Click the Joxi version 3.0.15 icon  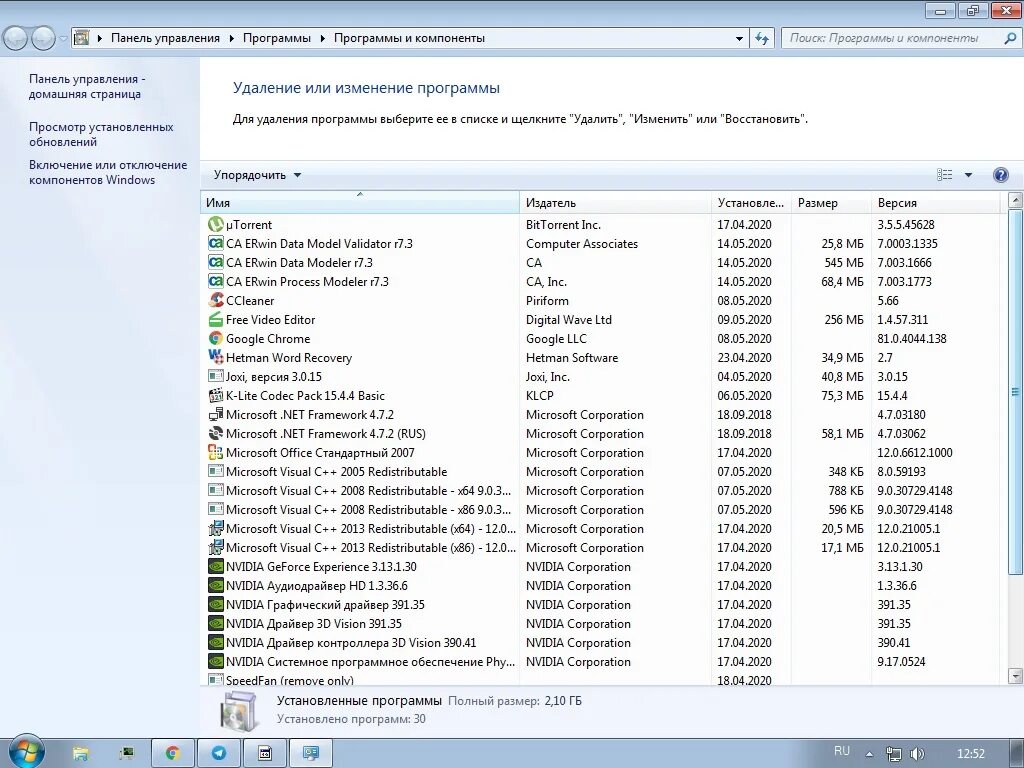point(216,376)
